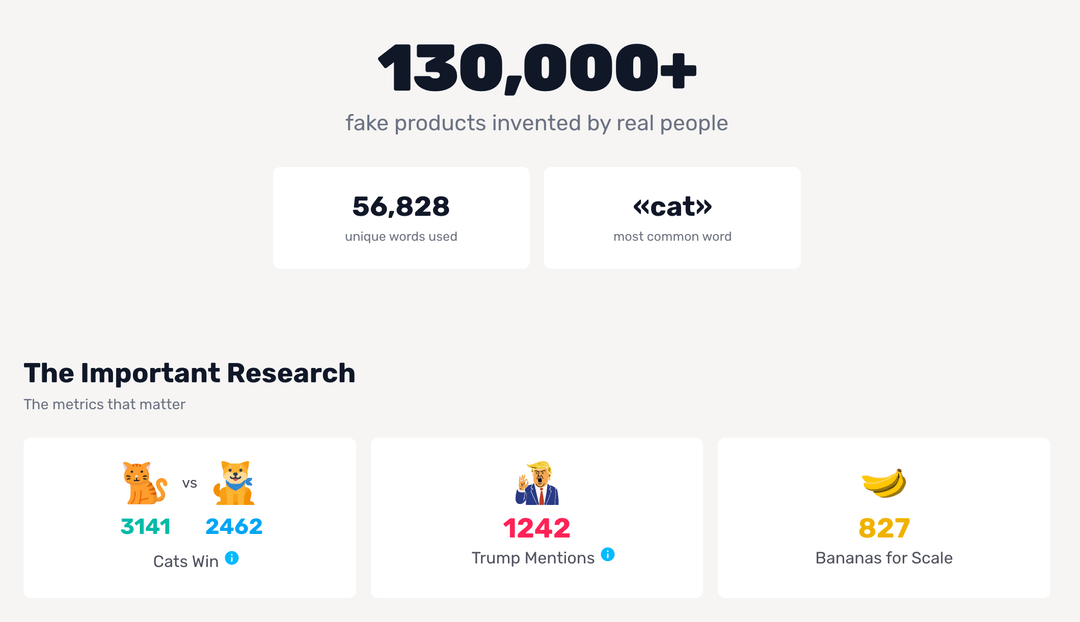This screenshot has width=1080, height=622.
Task: Click the banana emoji icon
Action: point(884,483)
